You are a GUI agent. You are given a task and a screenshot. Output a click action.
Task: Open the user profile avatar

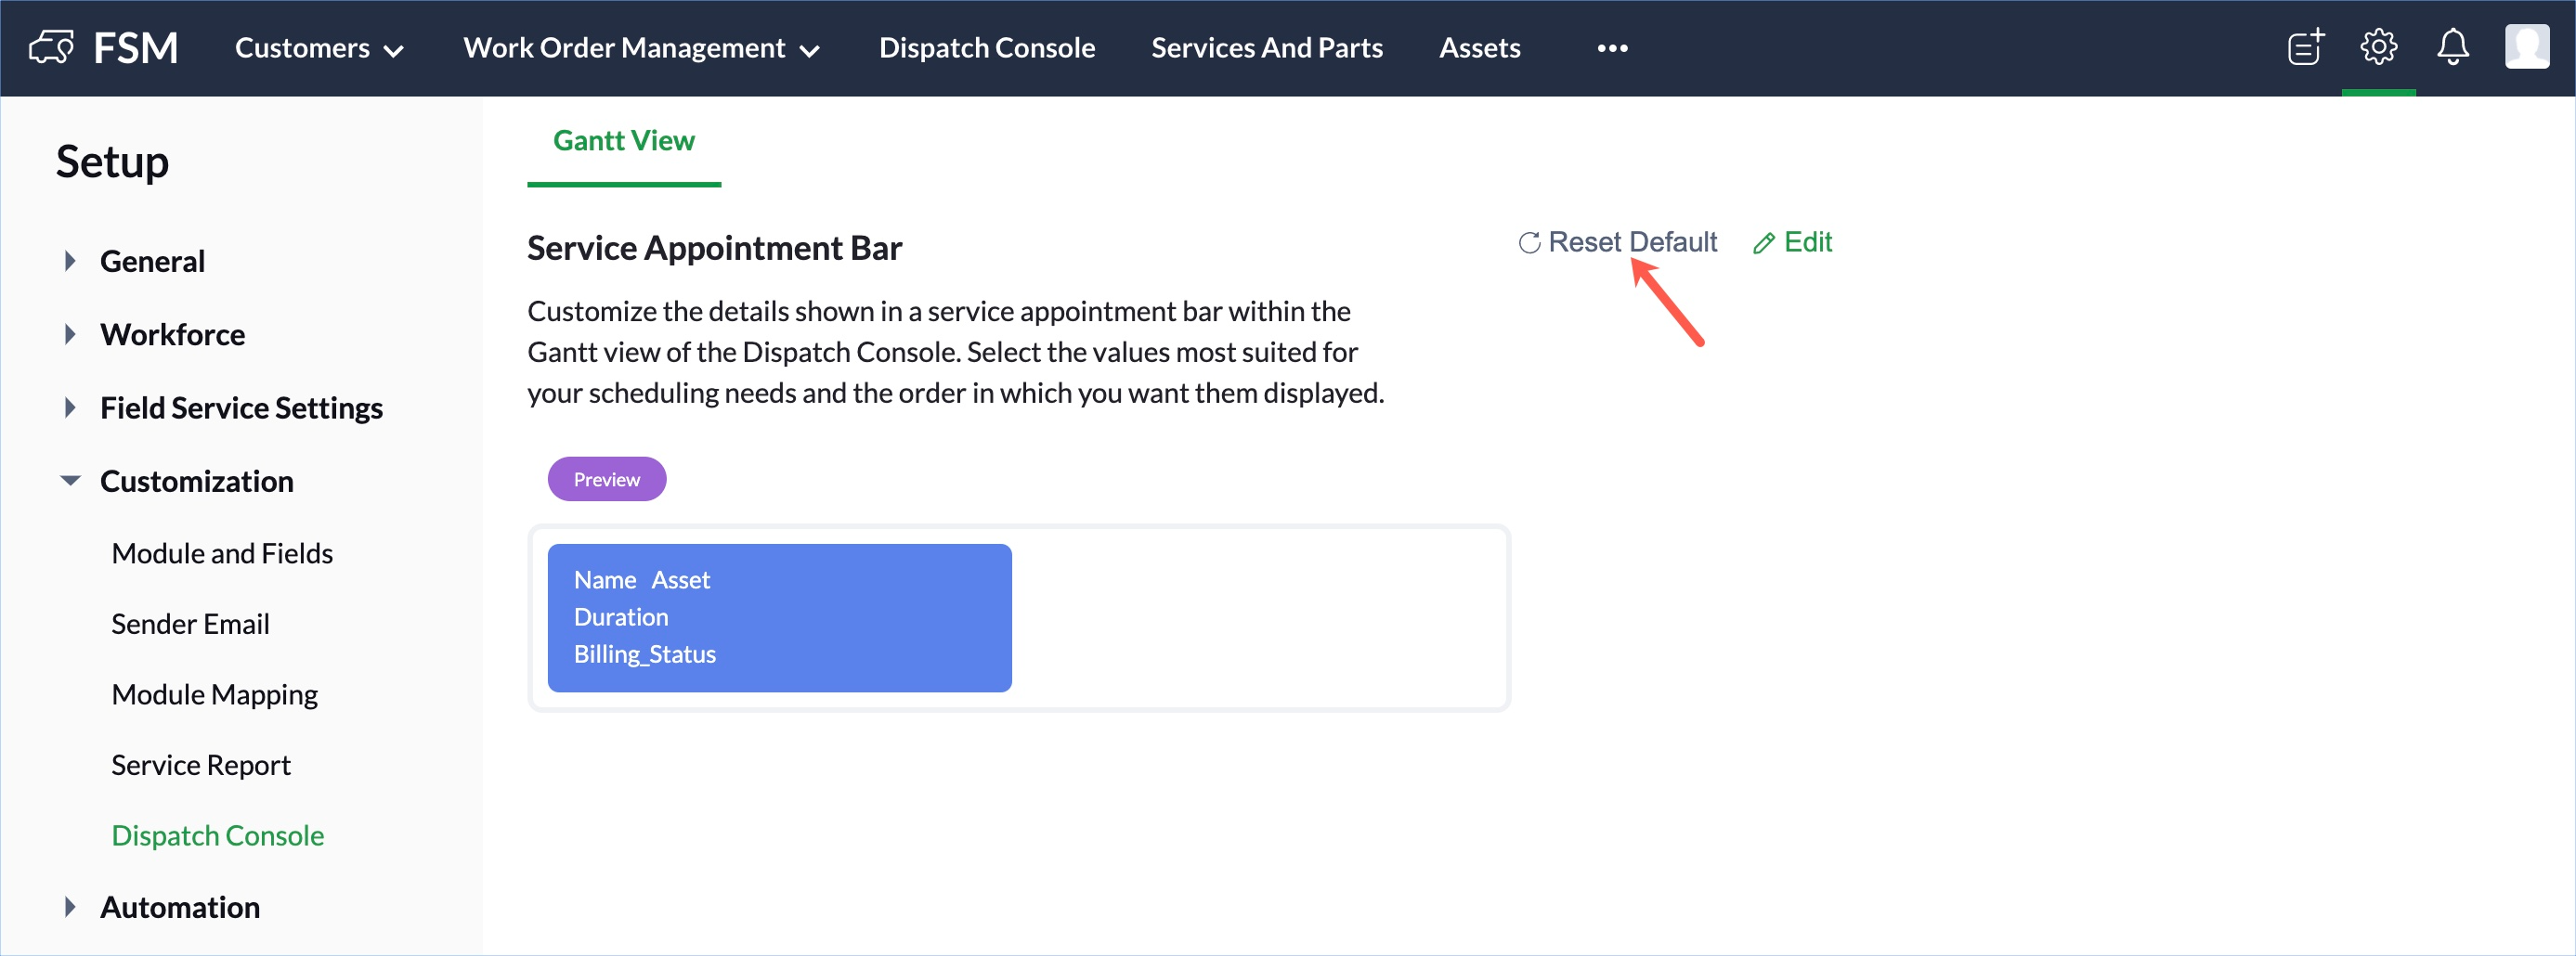click(2526, 47)
